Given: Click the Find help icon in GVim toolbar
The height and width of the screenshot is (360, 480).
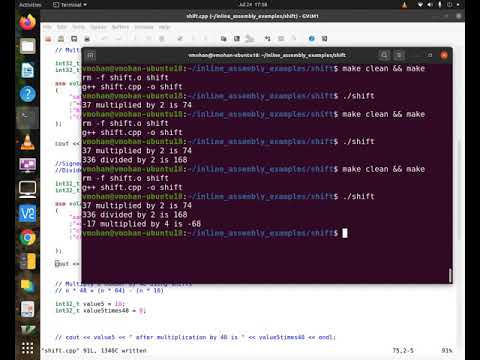Looking at the screenshot, I should [324, 39].
